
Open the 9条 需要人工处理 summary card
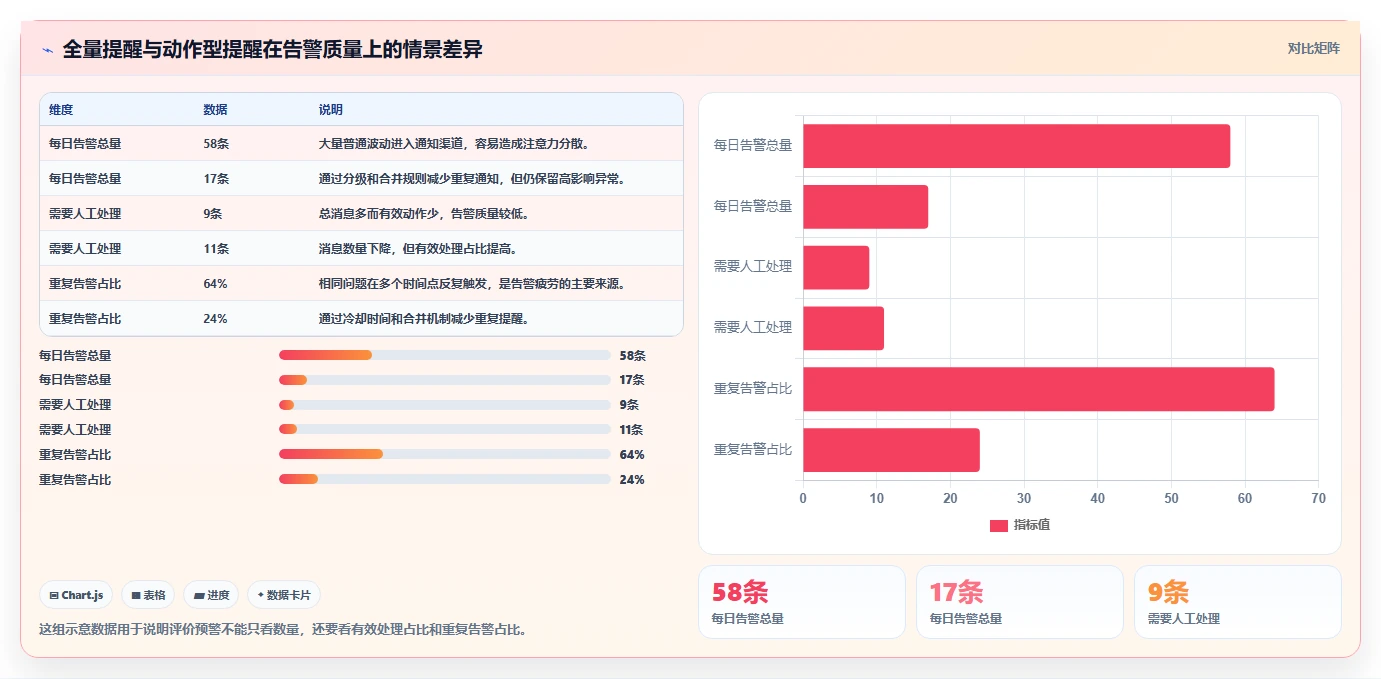coord(1237,602)
